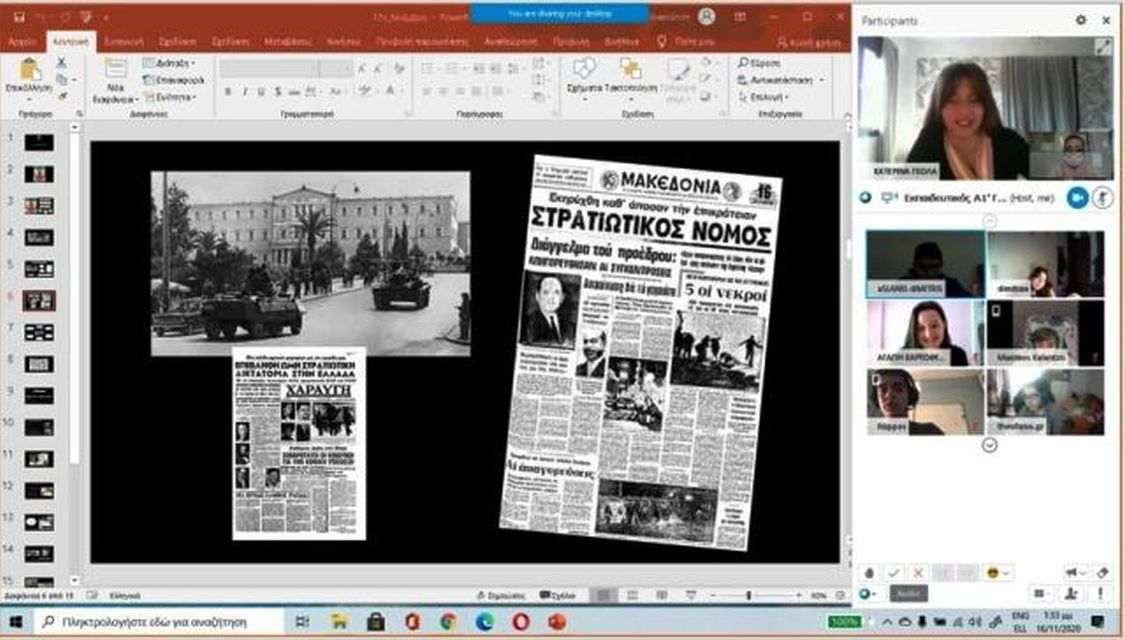Click the Format Painter brush icon

tap(62, 96)
